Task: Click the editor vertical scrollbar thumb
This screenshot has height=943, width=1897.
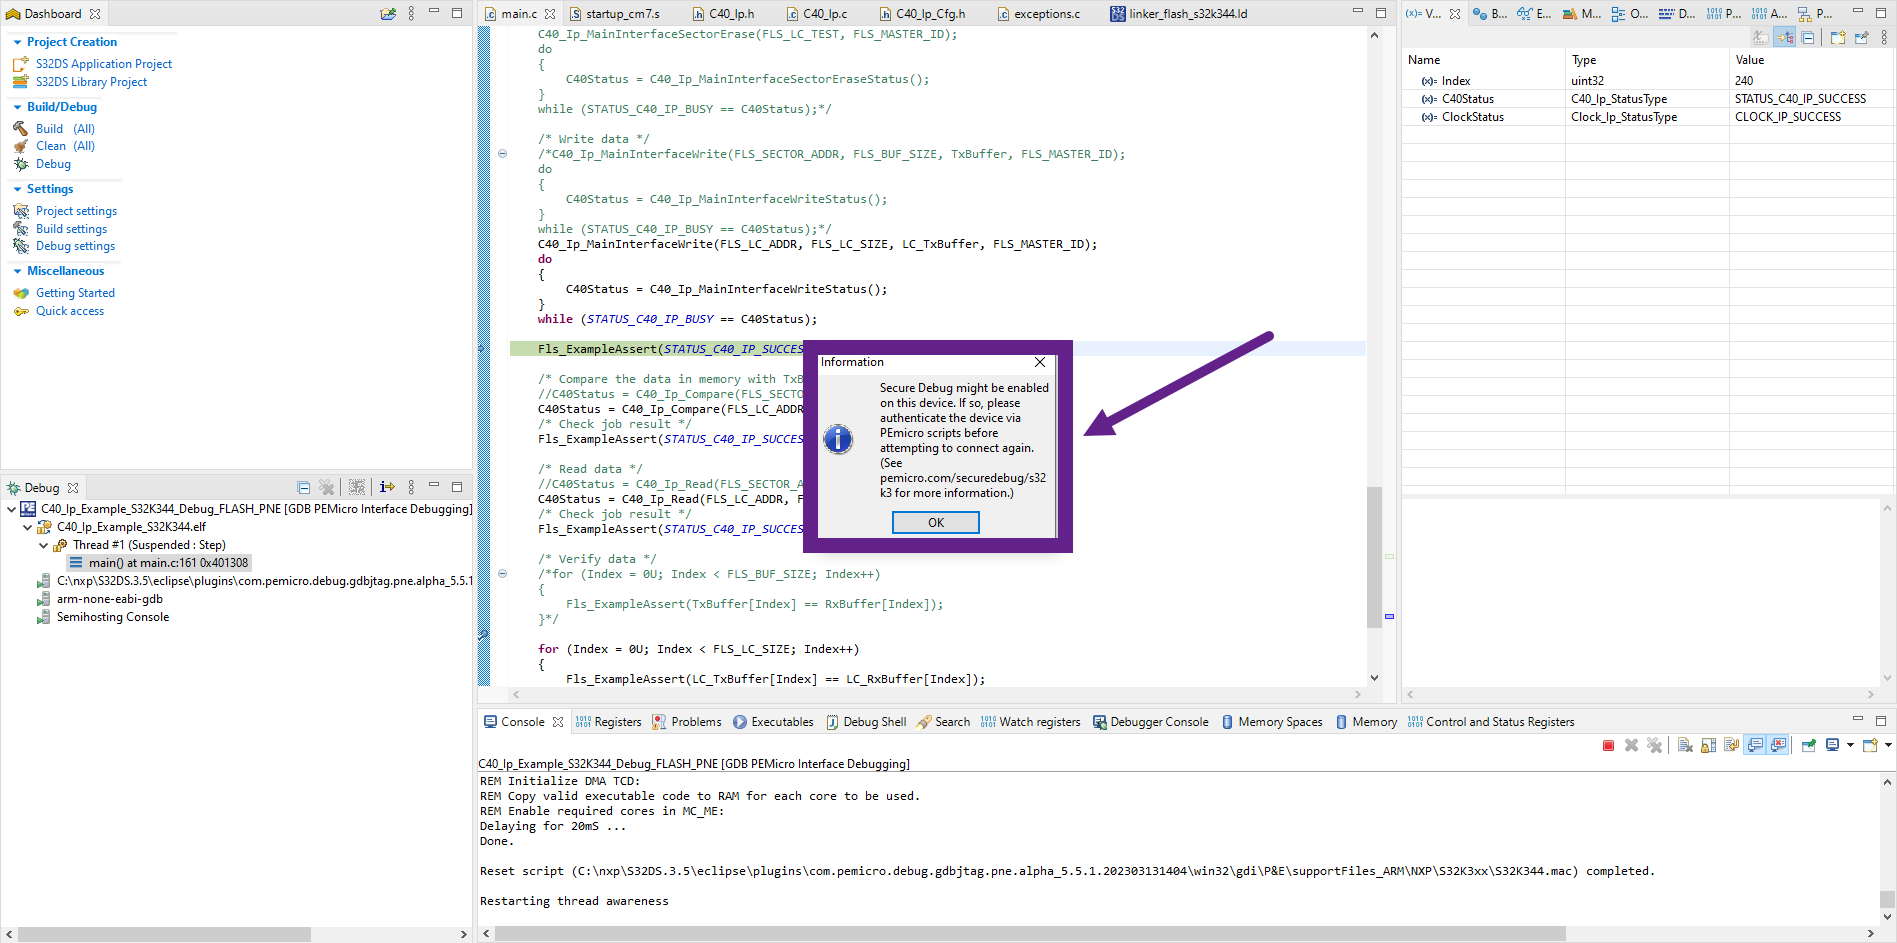Action: [1374, 556]
